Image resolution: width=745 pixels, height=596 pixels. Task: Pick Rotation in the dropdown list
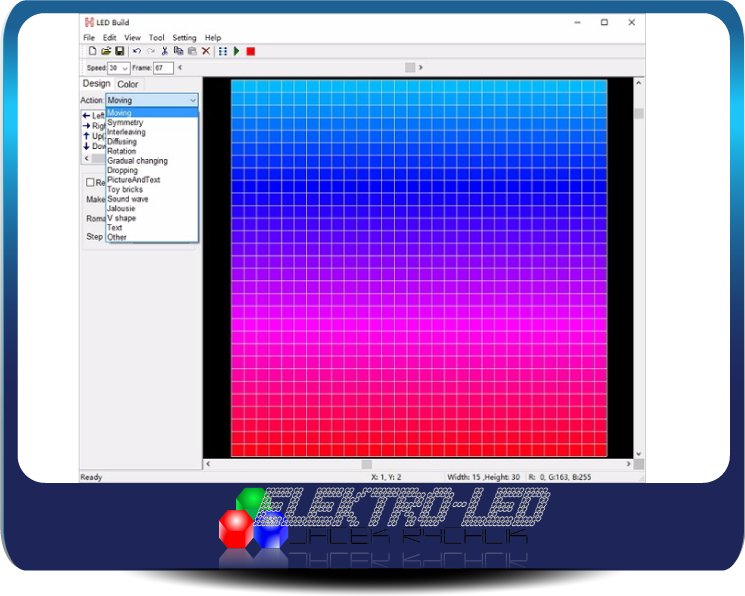[x=122, y=151]
